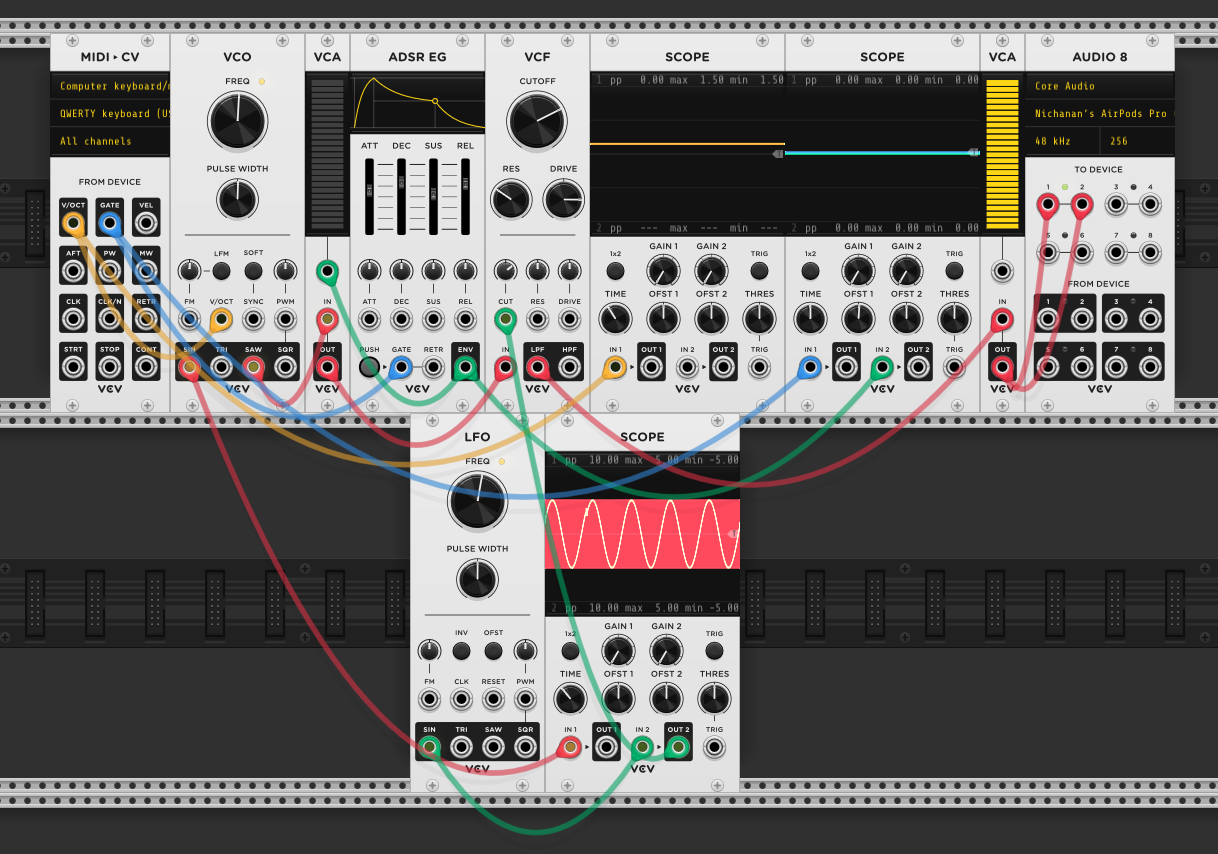Viewport: 1218px width, 854px height.
Task: Click FROM DEVICE jack 7 on Audio 8
Action: (x=1116, y=367)
